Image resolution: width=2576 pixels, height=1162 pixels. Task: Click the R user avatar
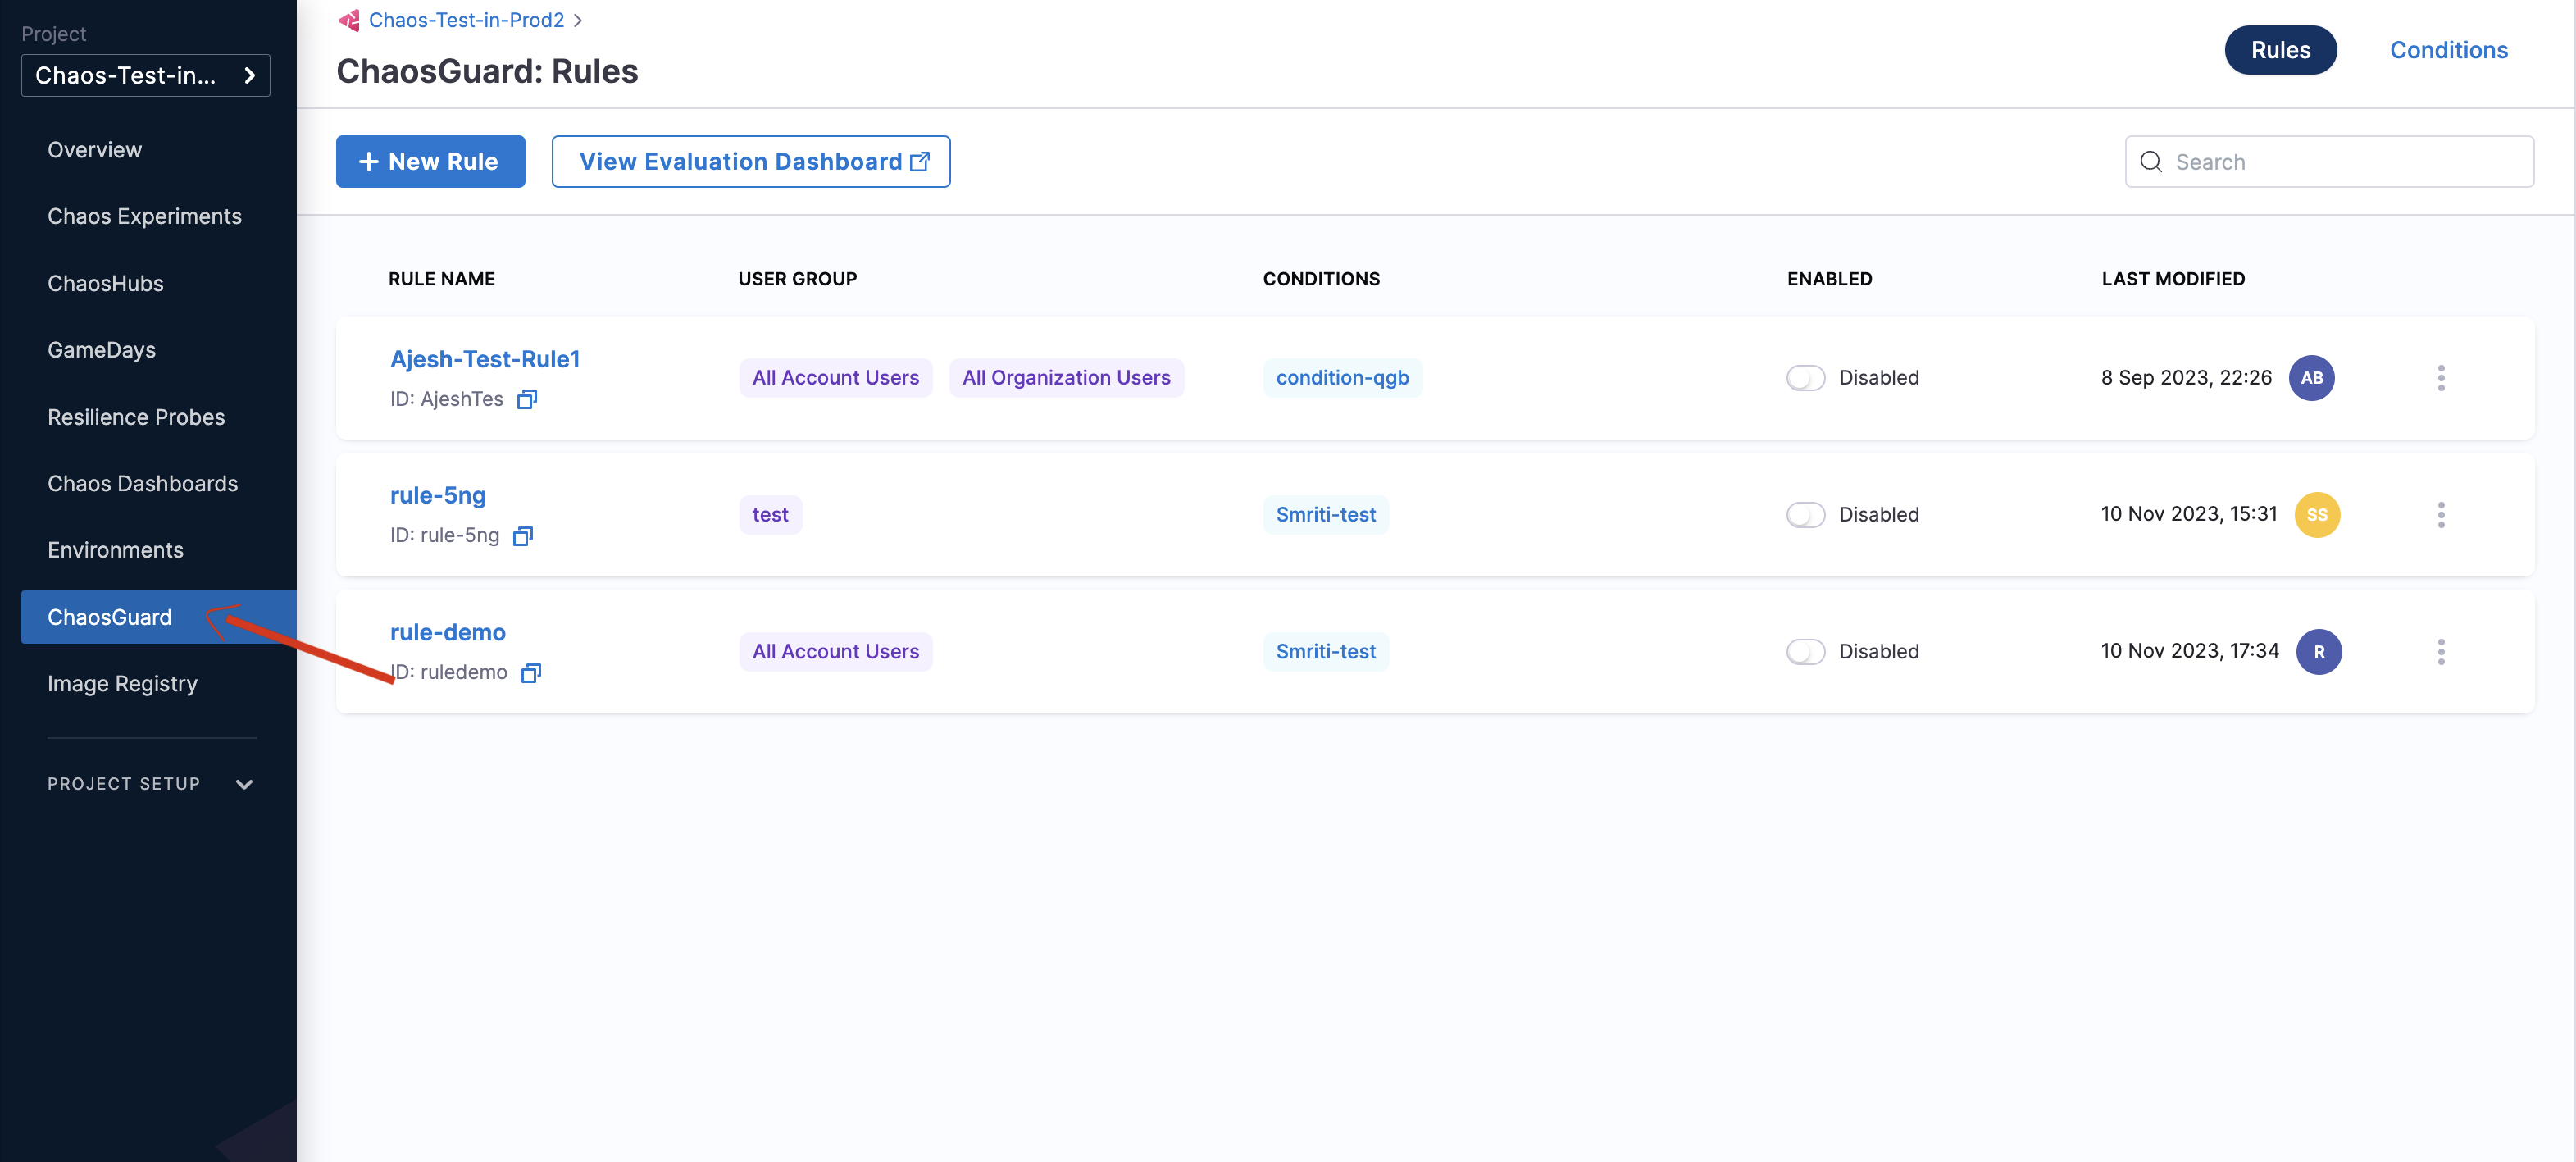[x=2319, y=652]
